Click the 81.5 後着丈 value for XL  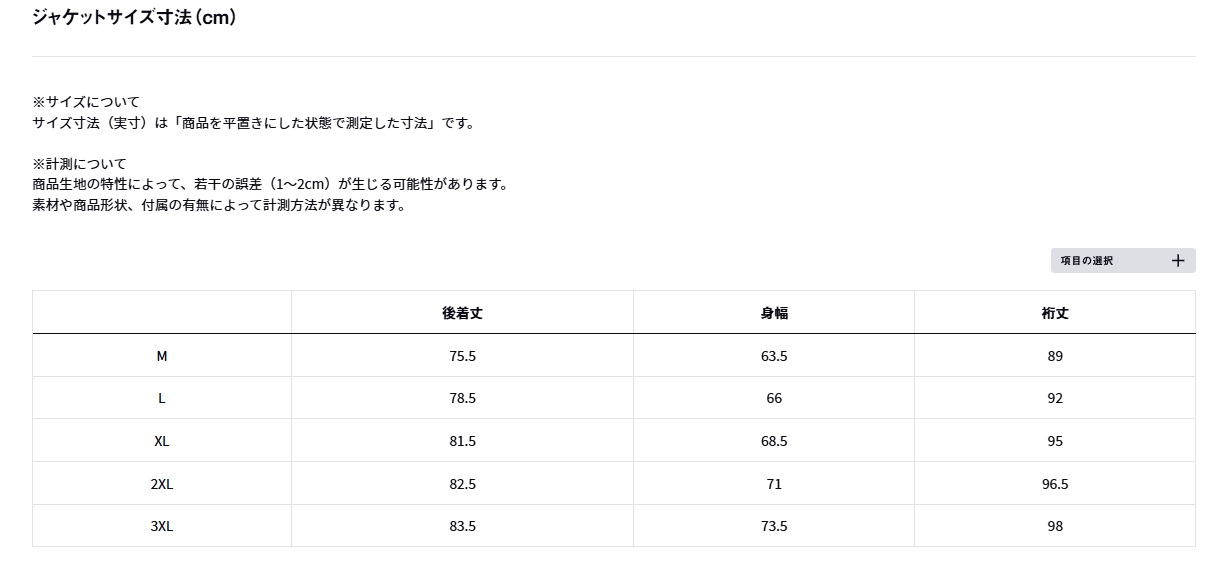[463, 441]
